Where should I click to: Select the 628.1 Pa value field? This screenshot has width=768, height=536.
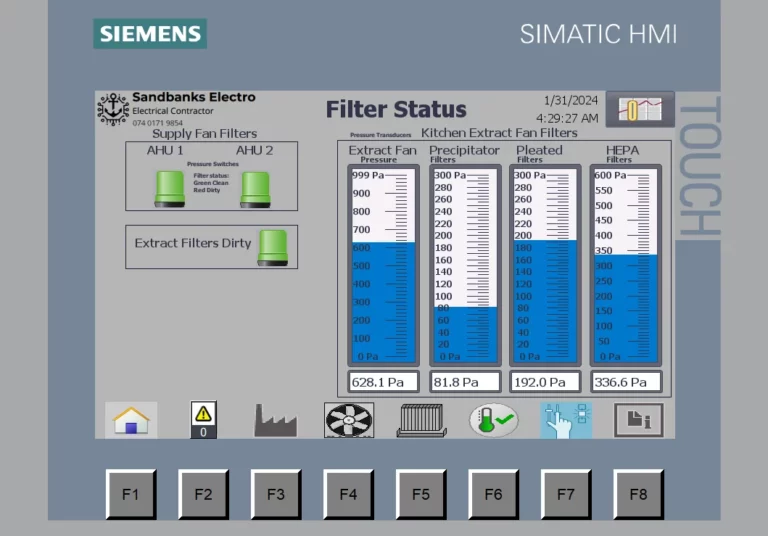(x=384, y=382)
